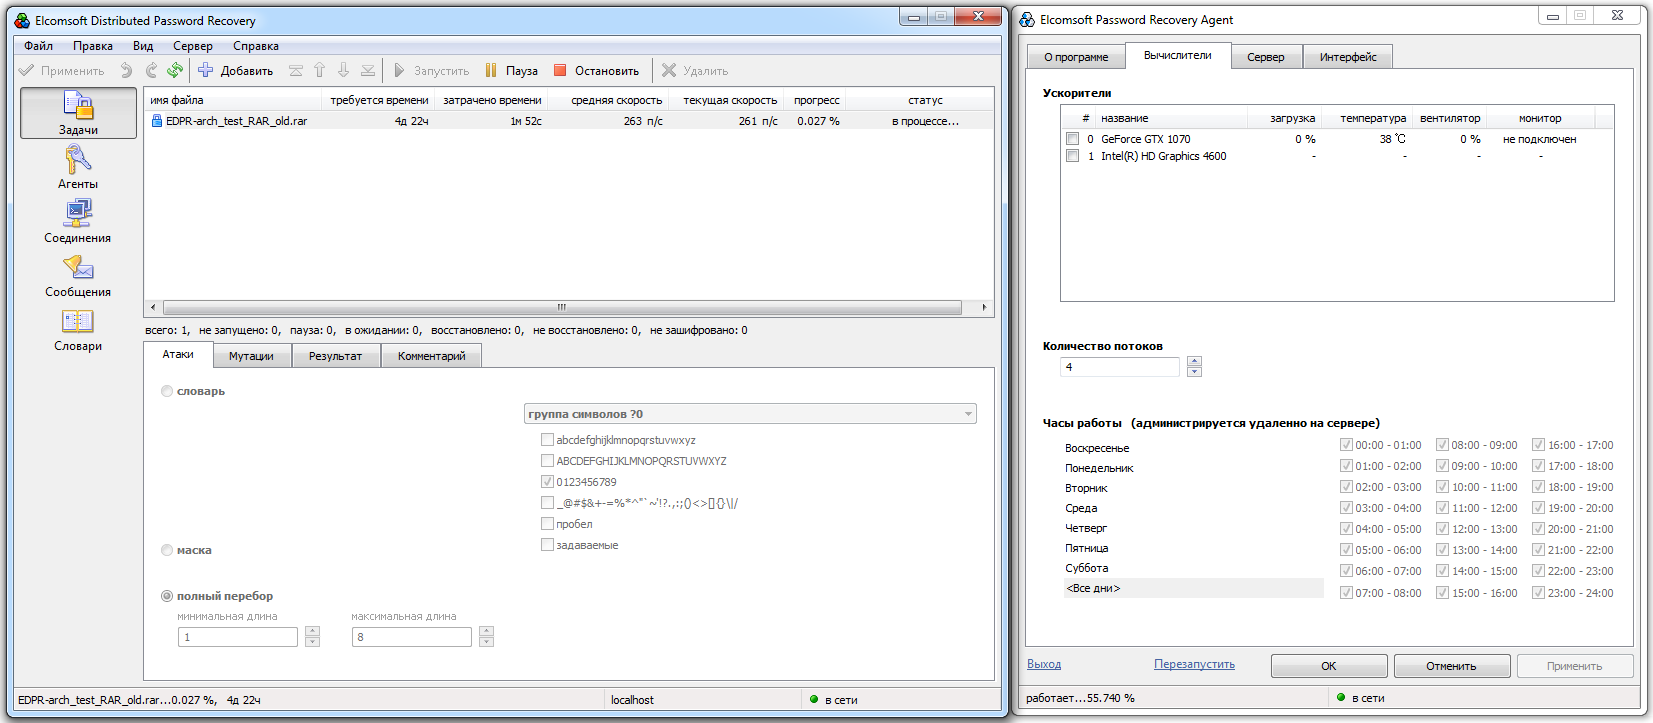Image resolution: width=1653 pixels, height=723 pixels.
Task: Enable the пробел checkbox
Action: (x=547, y=524)
